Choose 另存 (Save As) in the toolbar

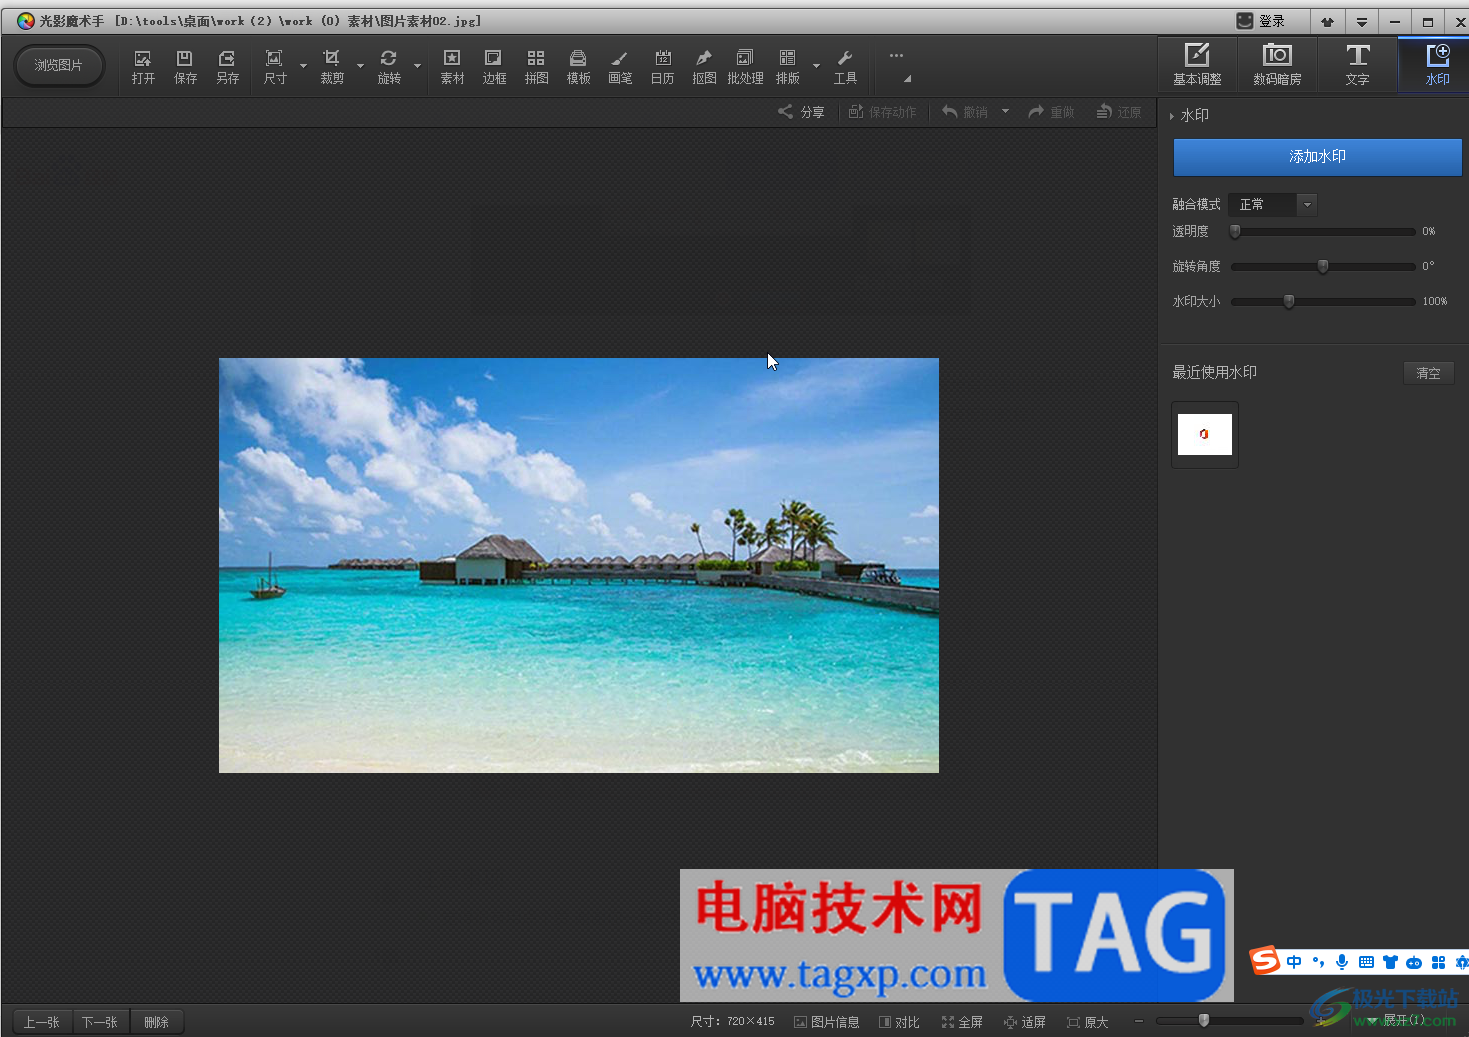coord(227,67)
